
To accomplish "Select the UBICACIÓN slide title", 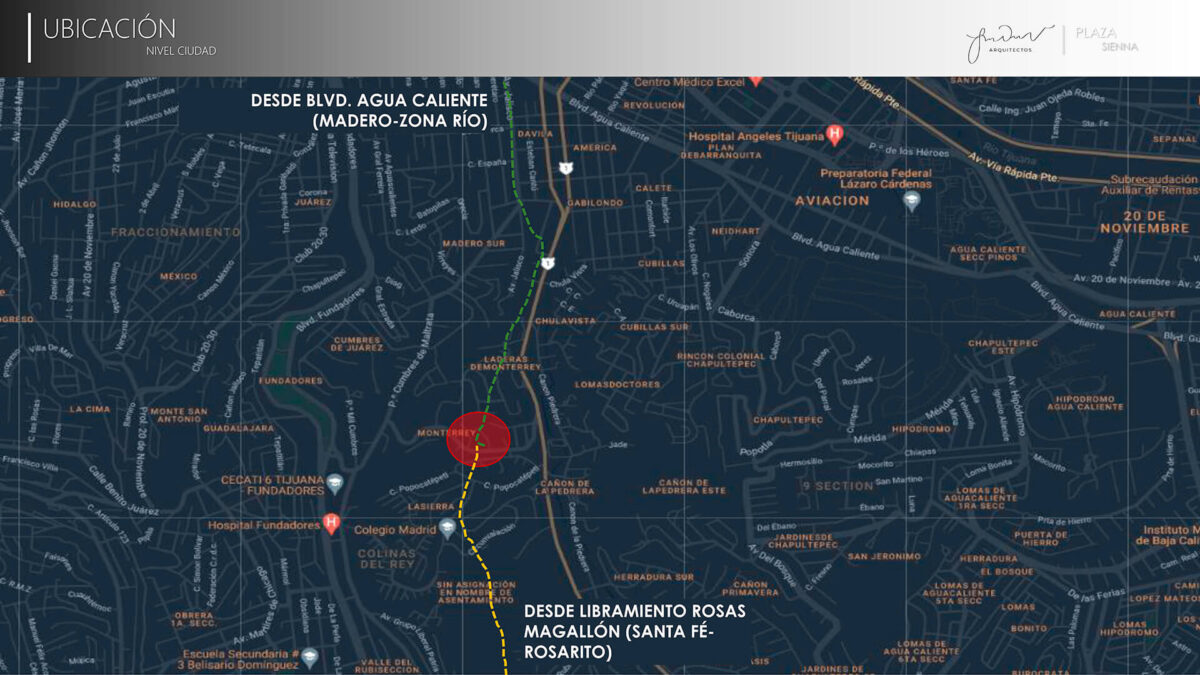I will pos(109,28).
